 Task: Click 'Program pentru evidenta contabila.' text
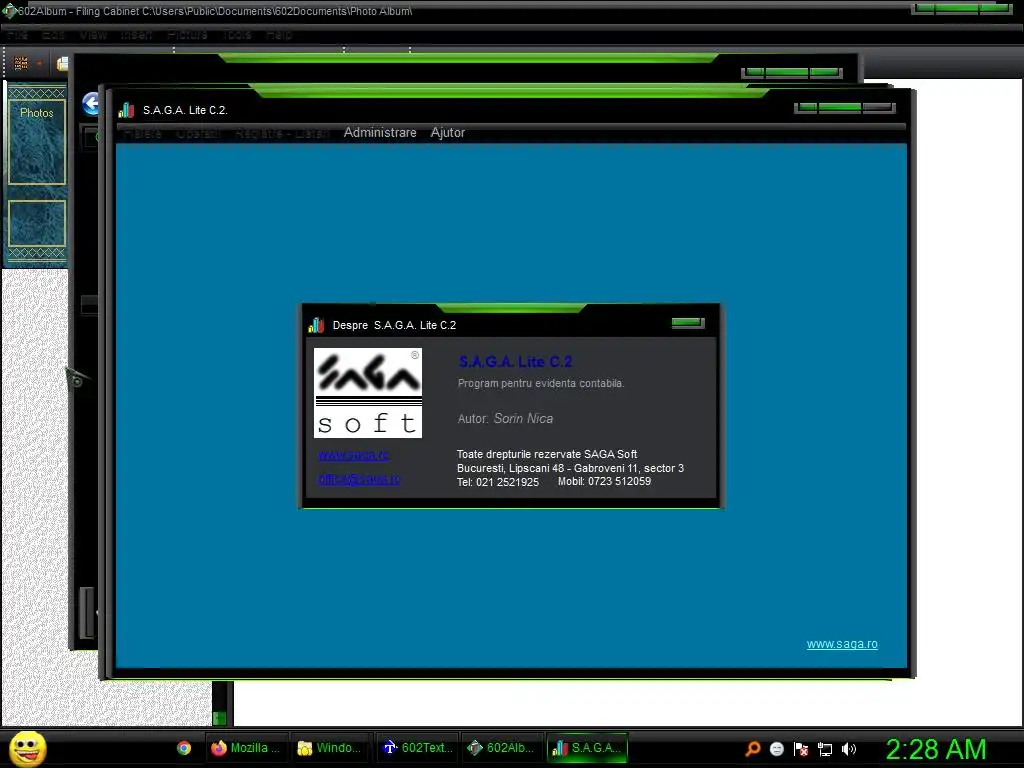[x=541, y=383]
